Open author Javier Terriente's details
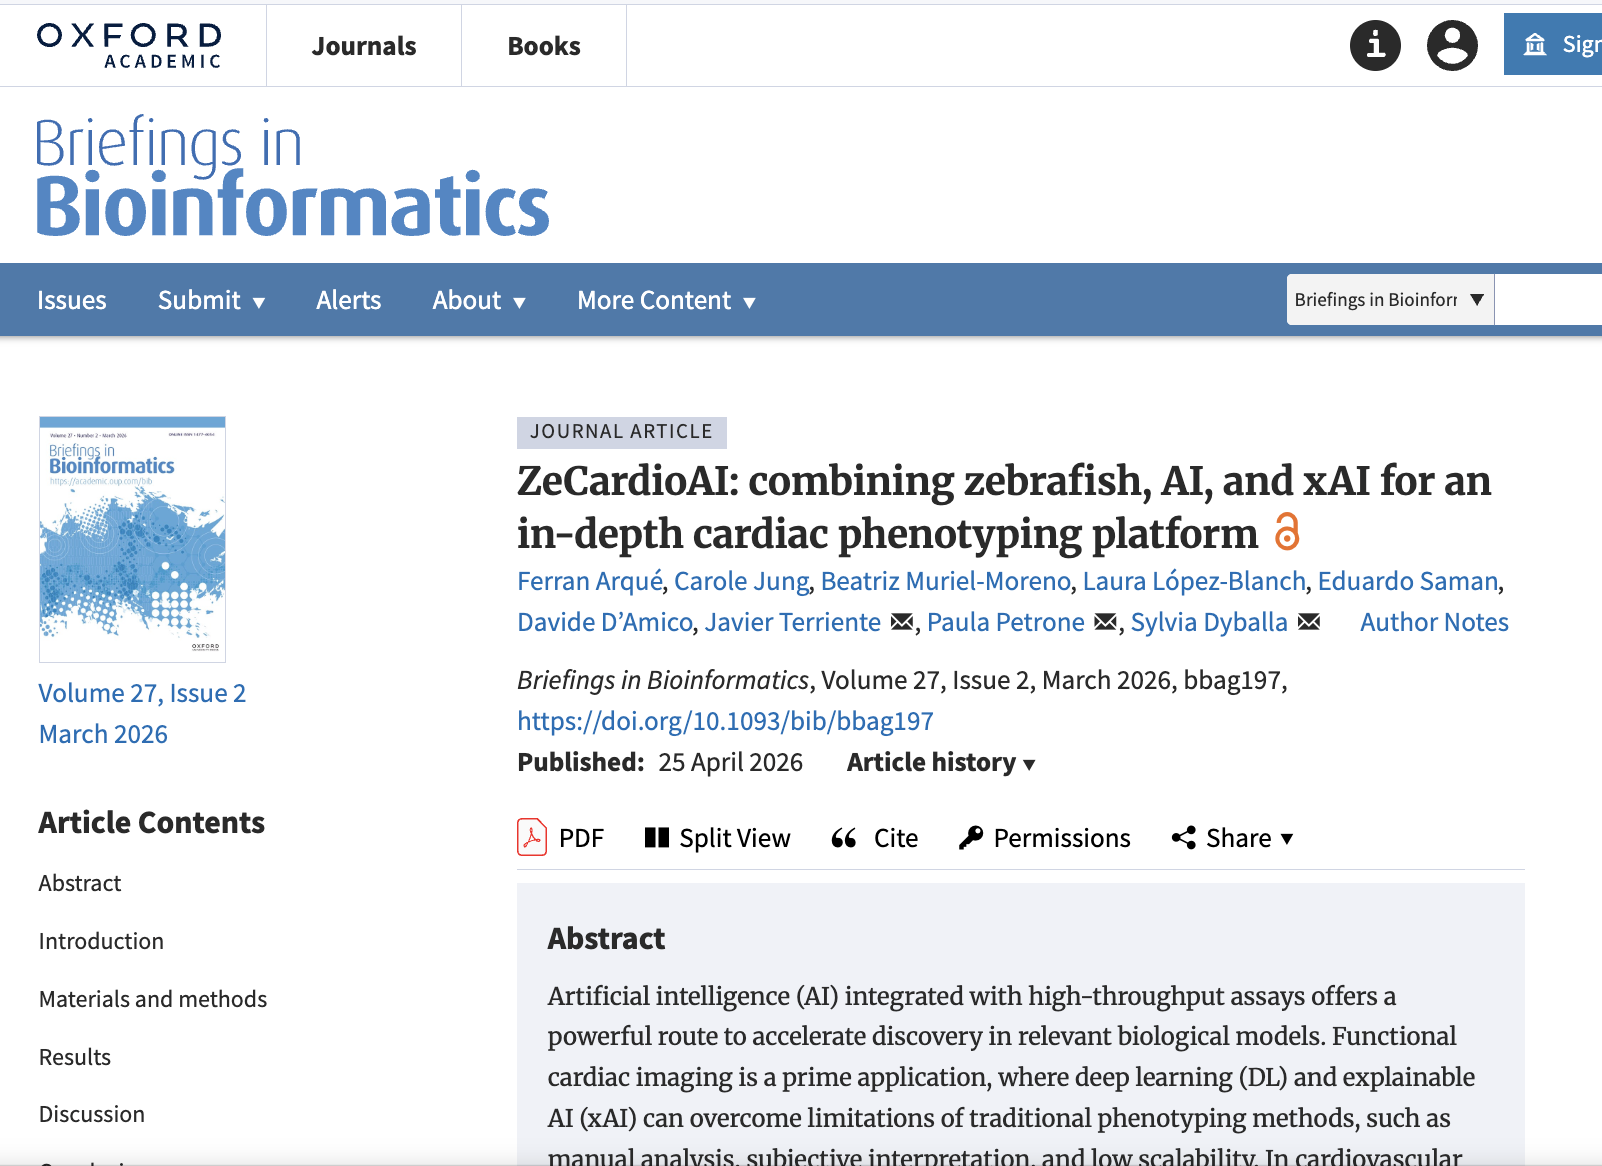The width and height of the screenshot is (1602, 1166). [x=793, y=622]
